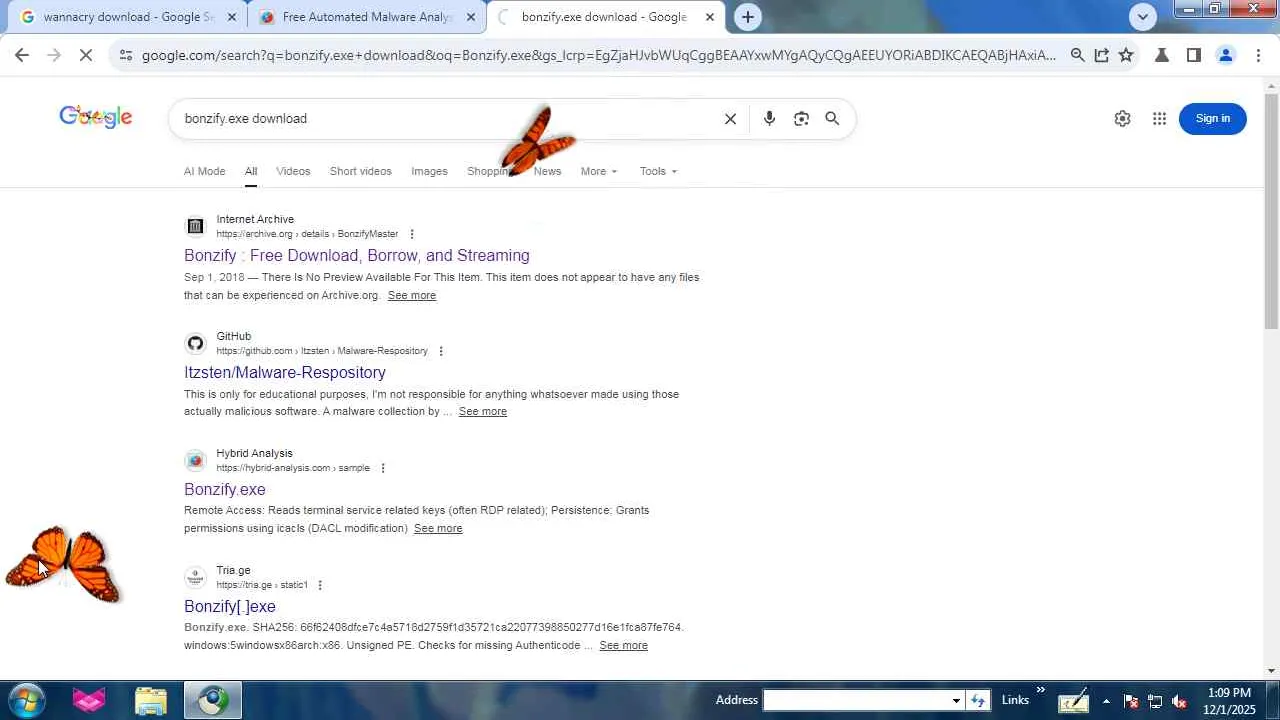Open the Tria.ge Bonzify[.]exe result
The height and width of the screenshot is (720, 1280).
[x=230, y=607]
